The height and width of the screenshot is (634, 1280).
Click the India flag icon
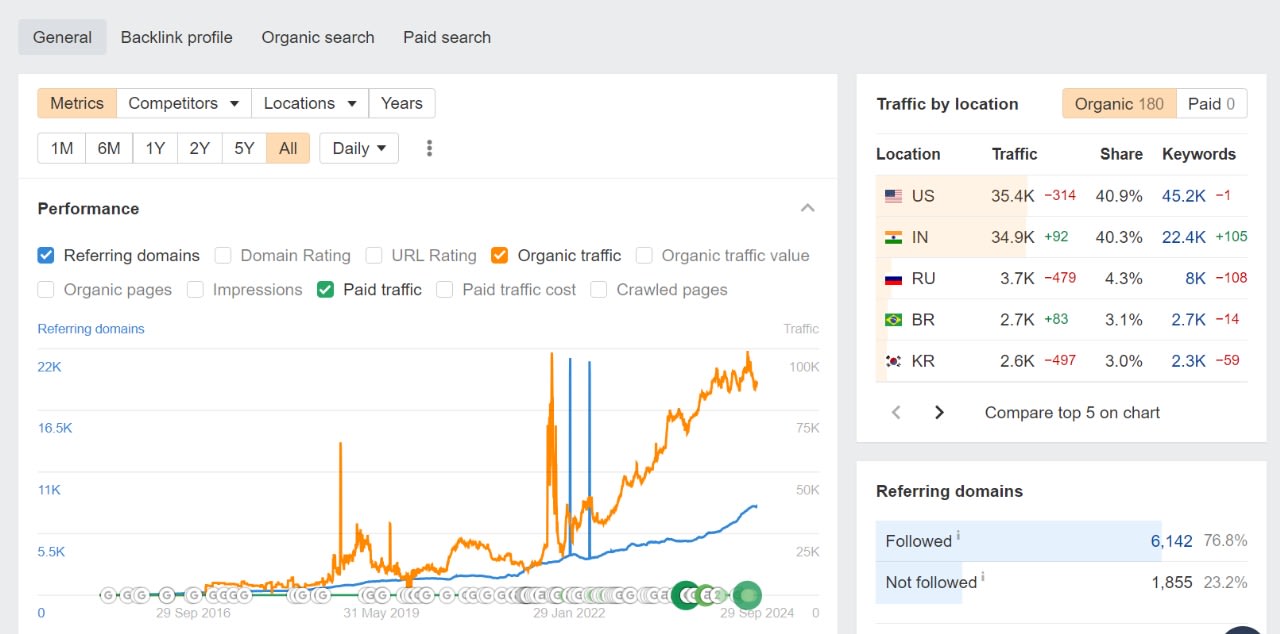click(893, 238)
